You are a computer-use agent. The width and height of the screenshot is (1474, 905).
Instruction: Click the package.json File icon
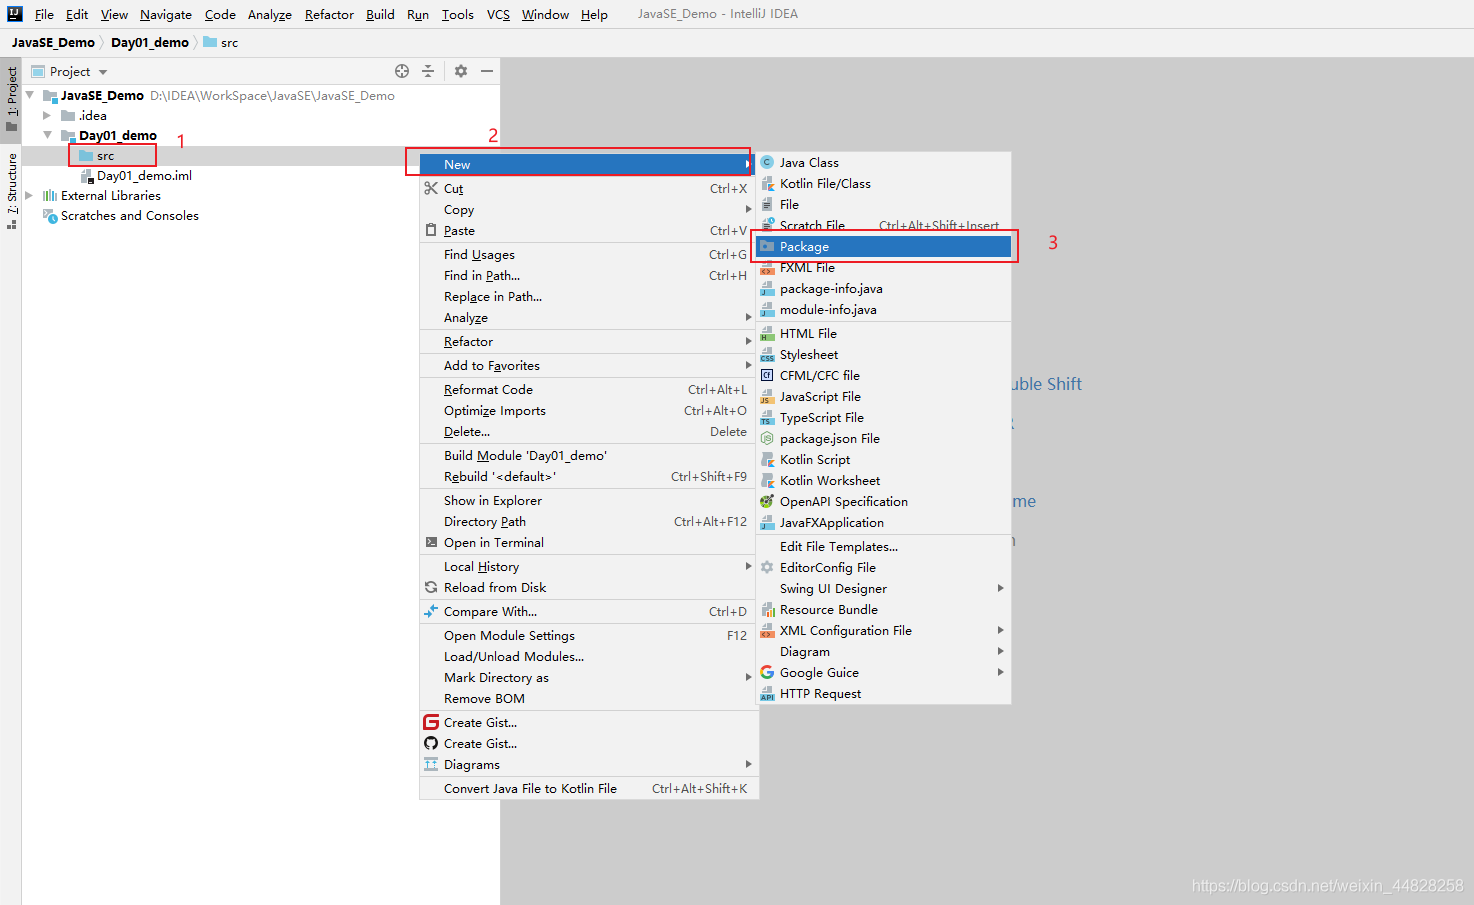point(767,438)
